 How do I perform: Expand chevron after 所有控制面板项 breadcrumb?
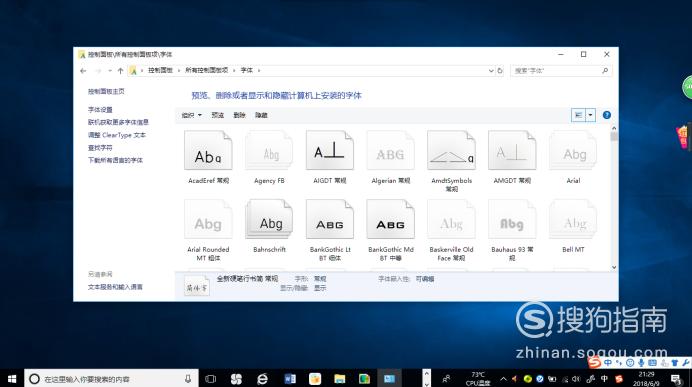234,70
